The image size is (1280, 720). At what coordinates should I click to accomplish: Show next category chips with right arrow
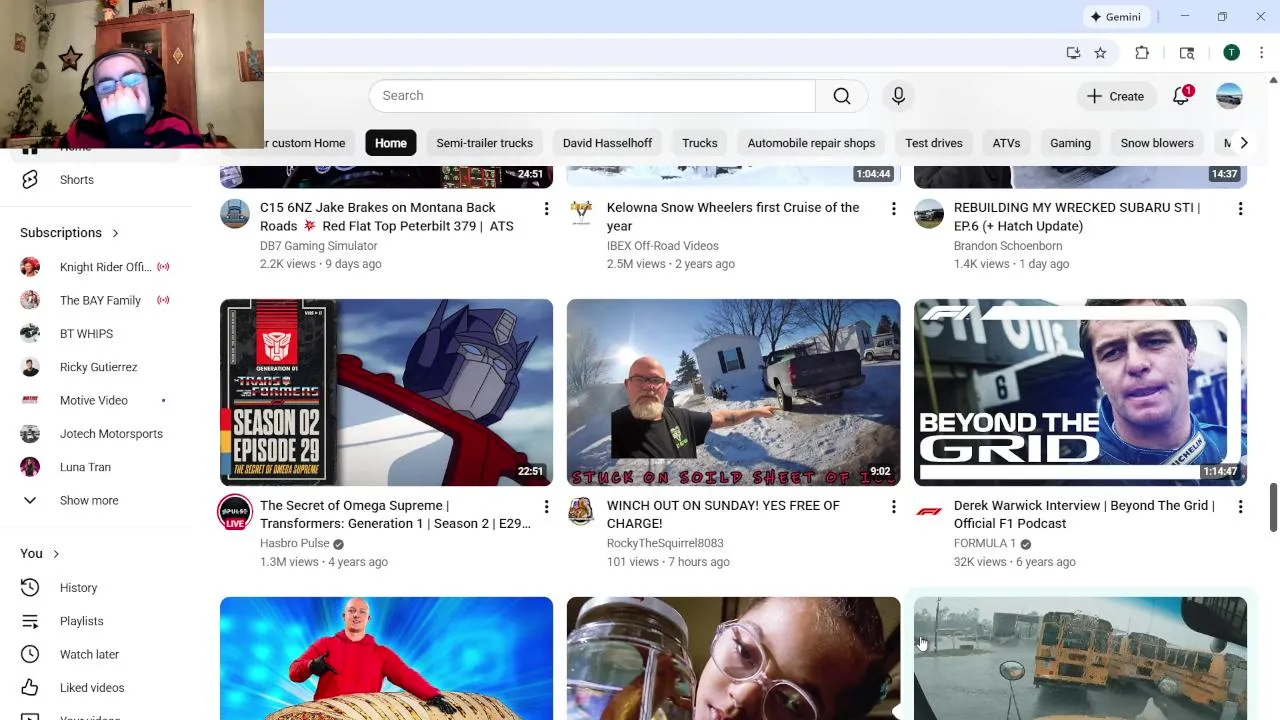tap(1243, 143)
